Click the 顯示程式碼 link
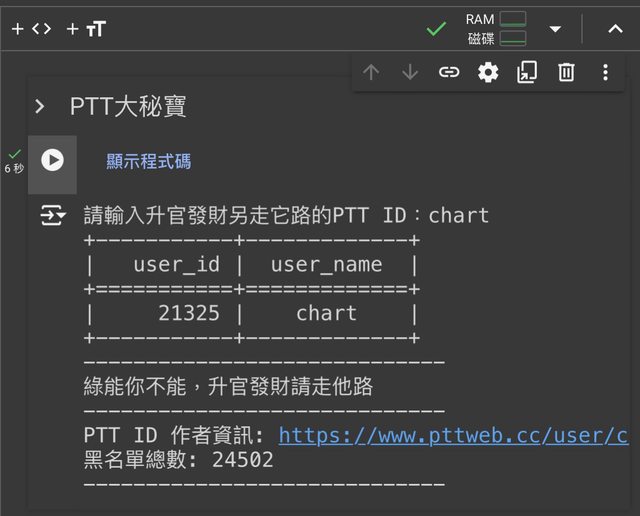640x516 pixels. (x=148, y=161)
